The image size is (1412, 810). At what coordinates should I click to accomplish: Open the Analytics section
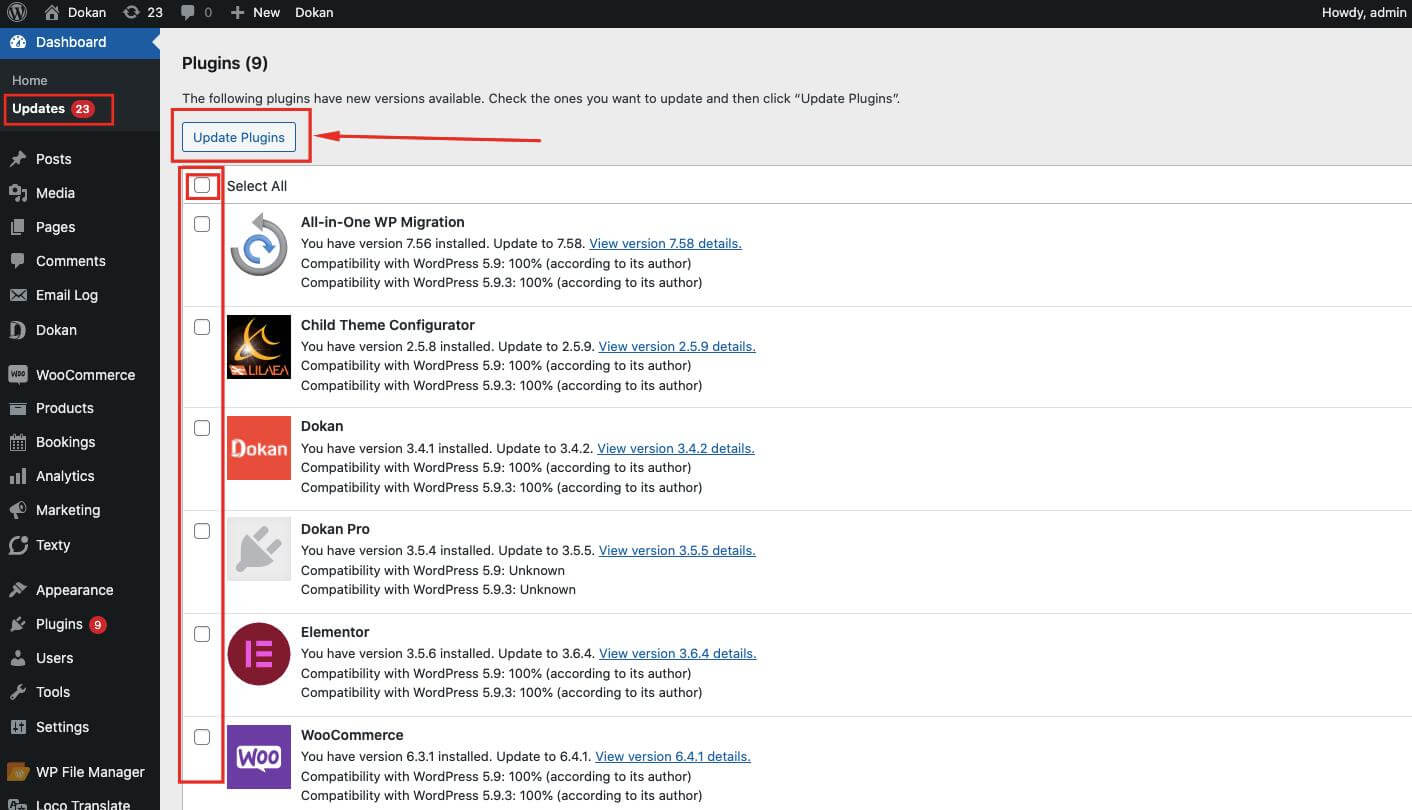click(64, 476)
